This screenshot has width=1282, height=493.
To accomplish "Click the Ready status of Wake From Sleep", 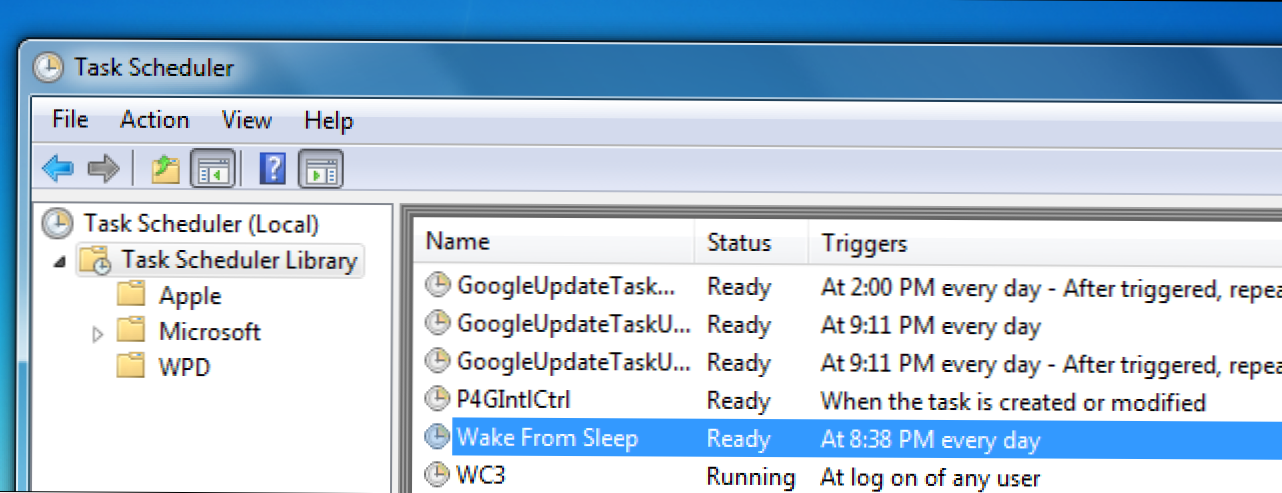I will point(739,440).
